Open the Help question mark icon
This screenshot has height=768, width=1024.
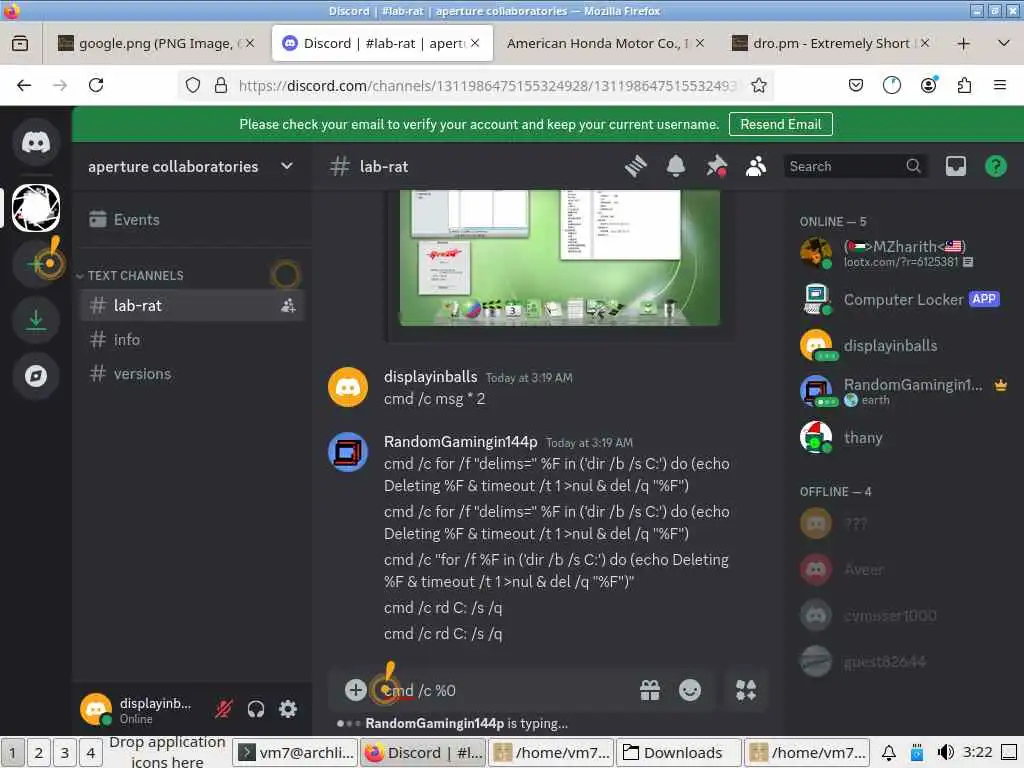tap(995, 167)
